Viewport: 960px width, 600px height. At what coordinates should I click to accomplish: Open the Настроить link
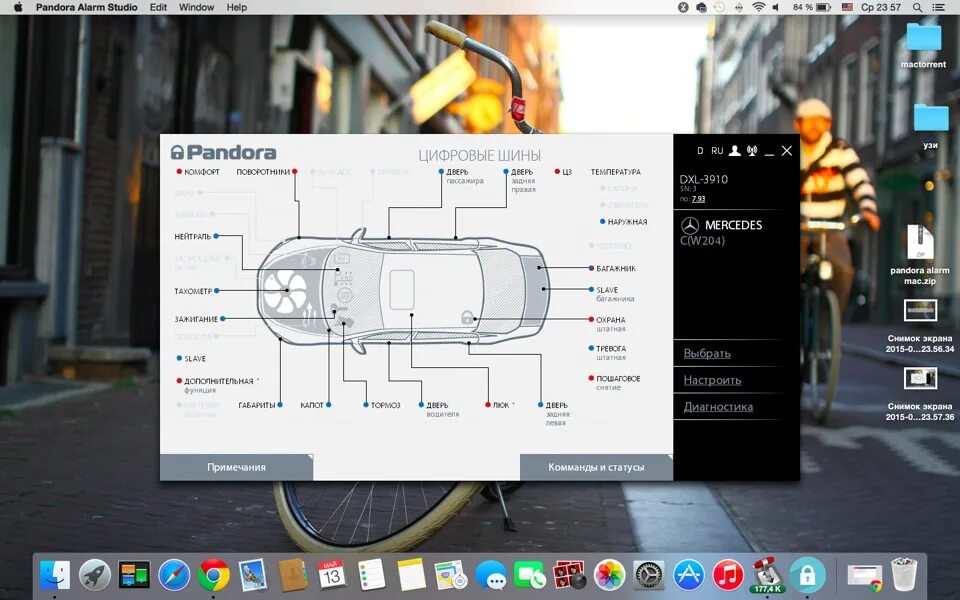pos(712,380)
